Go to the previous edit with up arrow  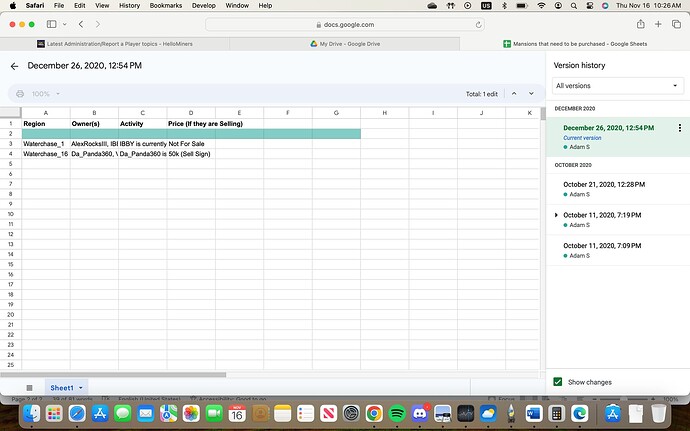click(x=514, y=94)
